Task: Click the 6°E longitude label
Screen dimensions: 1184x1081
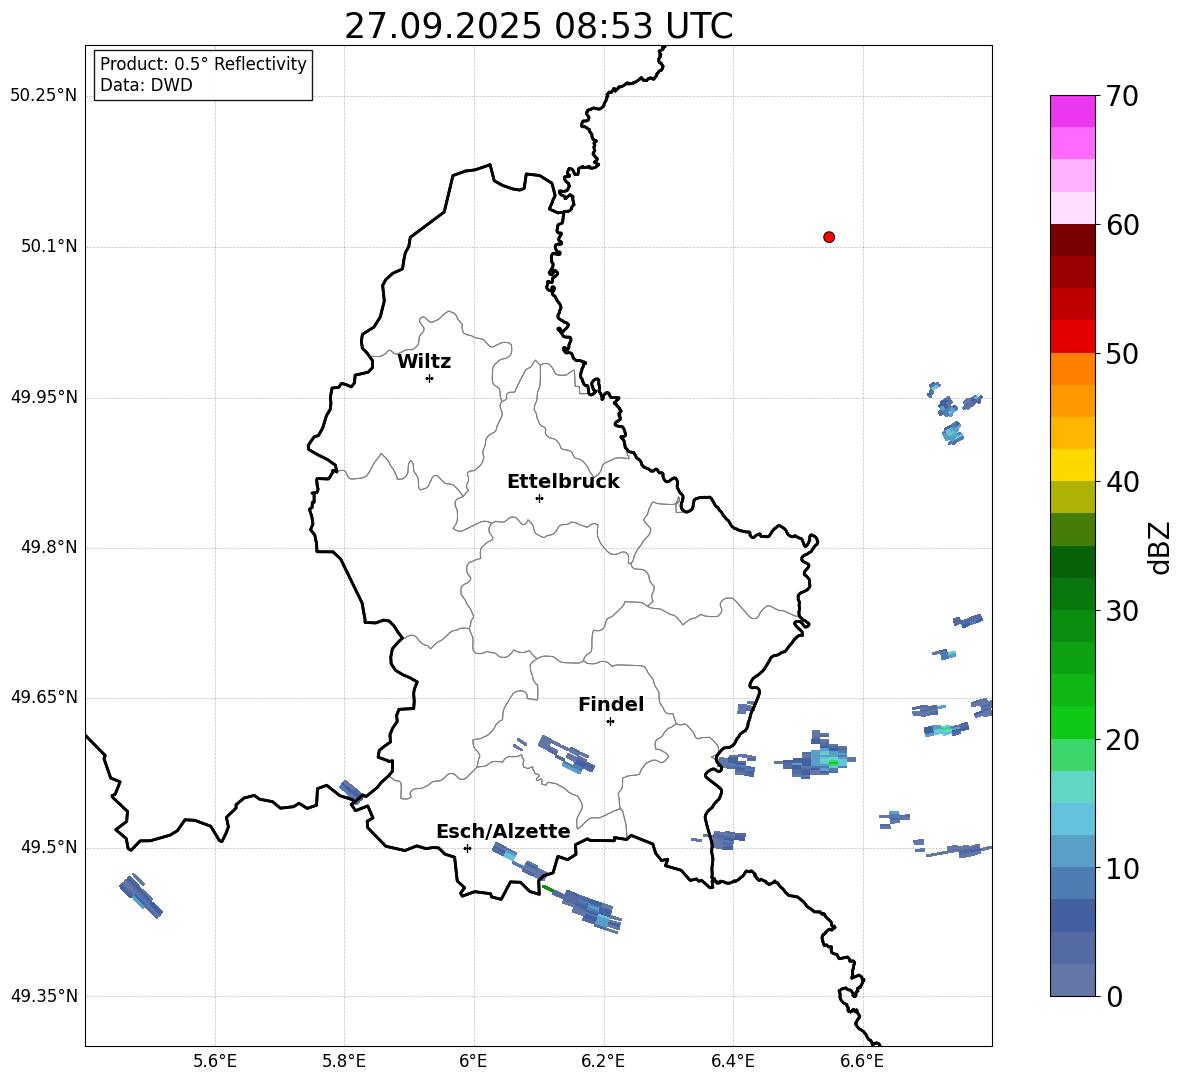Action: (x=473, y=1061)
